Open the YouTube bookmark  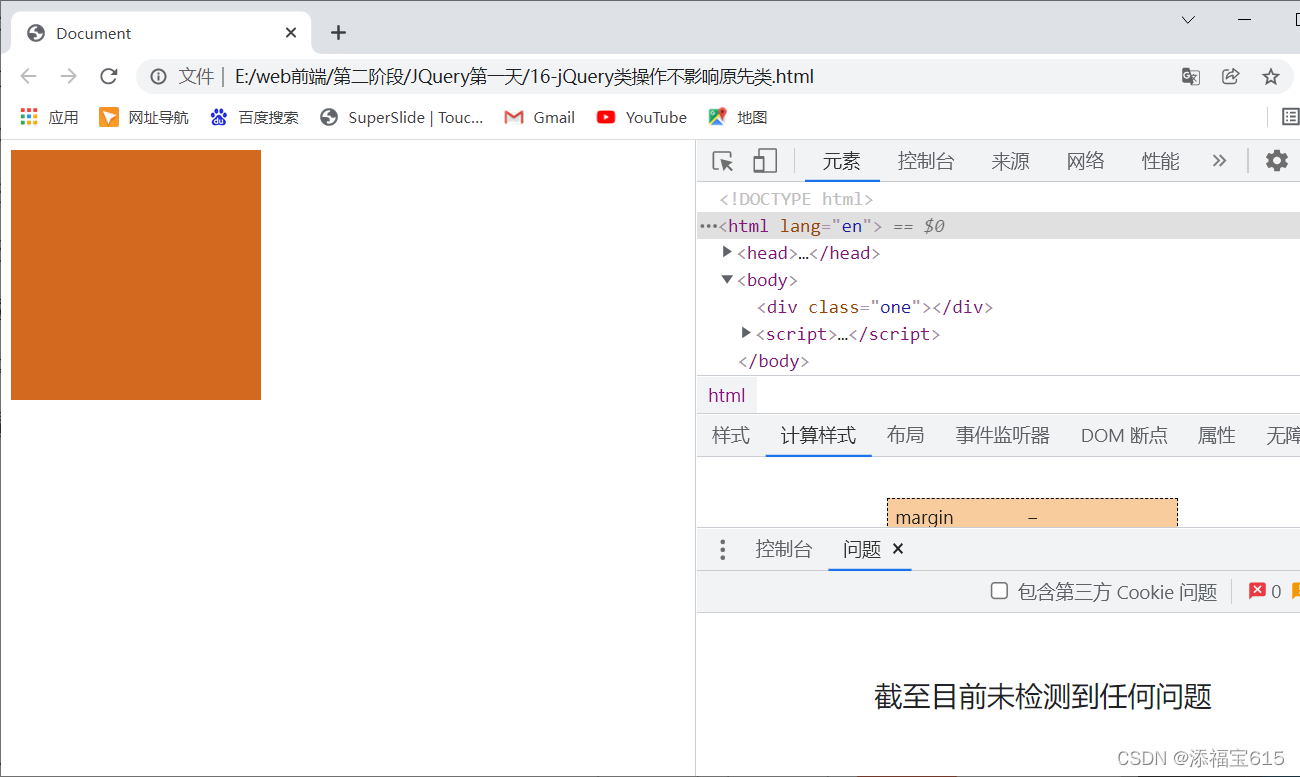click(x=641, y=117)
